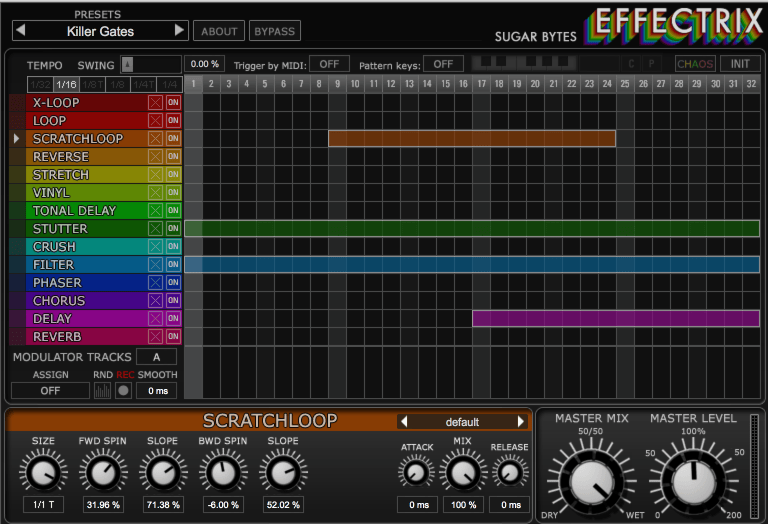Select previous SCRATCHLOOP effect preset arrow
Image resolution: width=768 pixels, height=524 pixels.
tap(404, 422)
